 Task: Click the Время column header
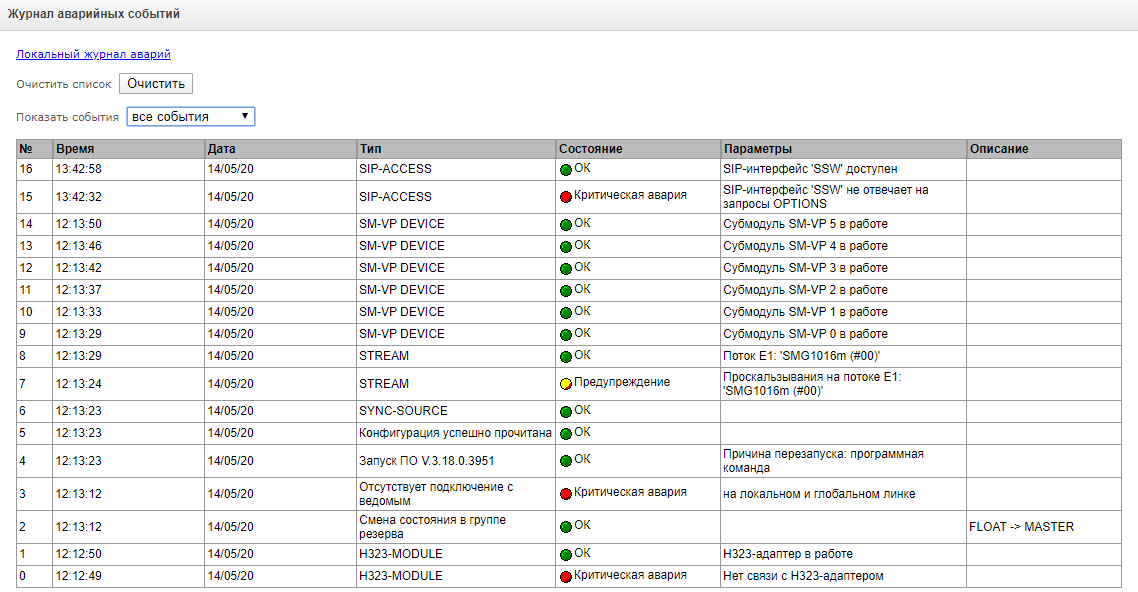click(128, 149)
